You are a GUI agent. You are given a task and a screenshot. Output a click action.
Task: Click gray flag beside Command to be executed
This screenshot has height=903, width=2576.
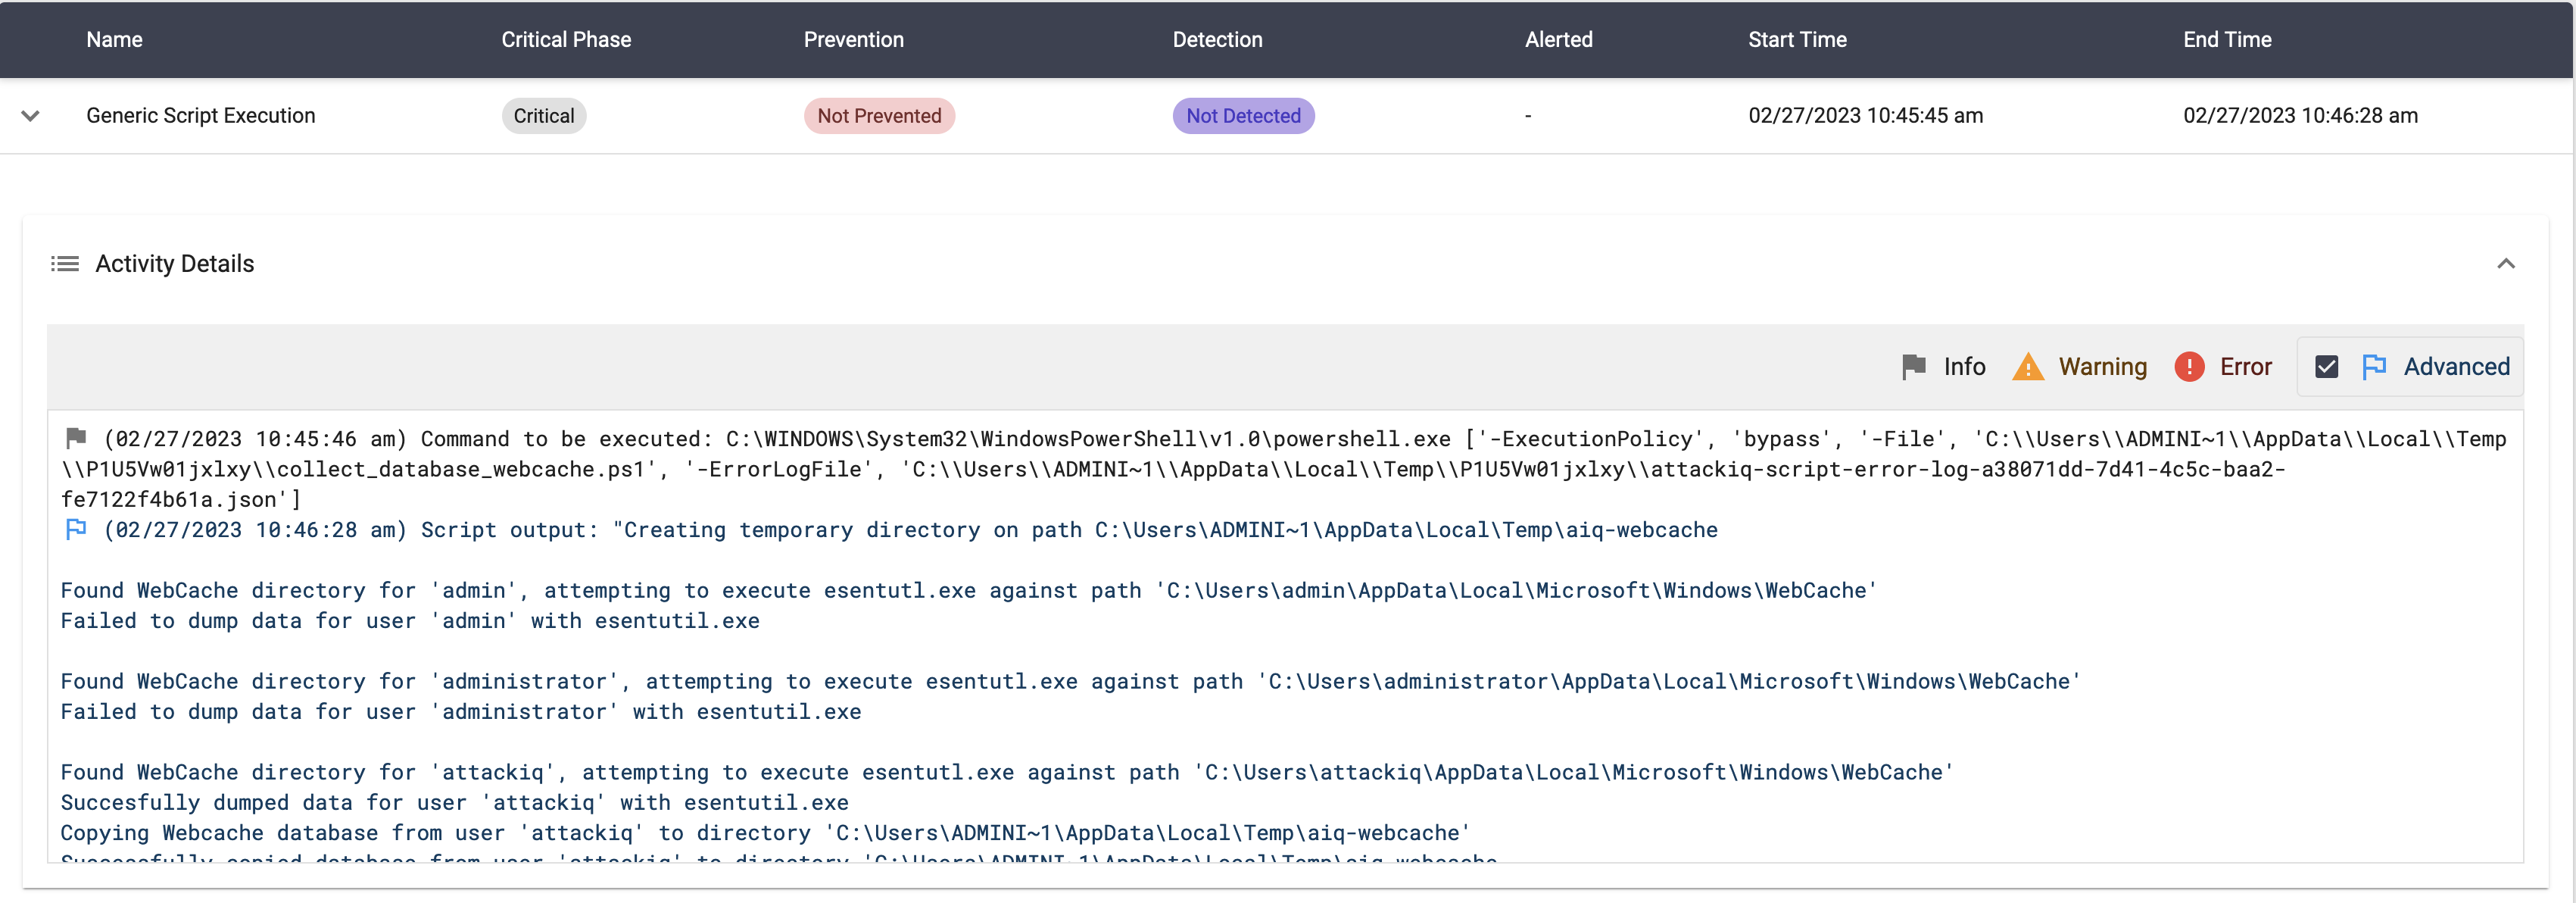coord(76,438)
